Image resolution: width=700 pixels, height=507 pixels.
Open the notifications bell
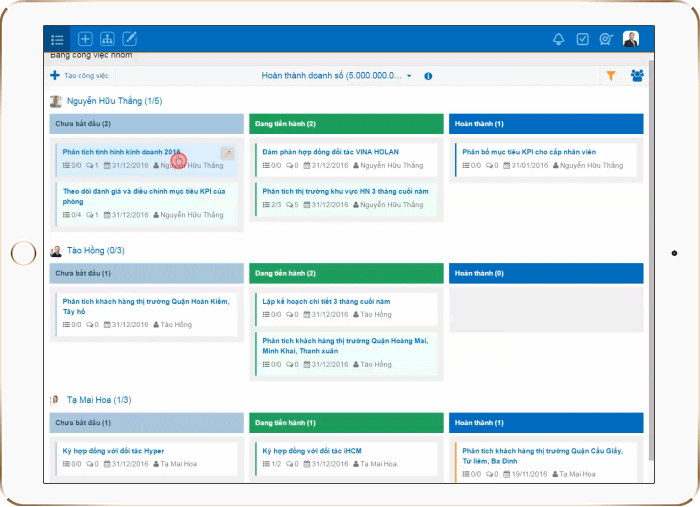[x=559, y=39]
